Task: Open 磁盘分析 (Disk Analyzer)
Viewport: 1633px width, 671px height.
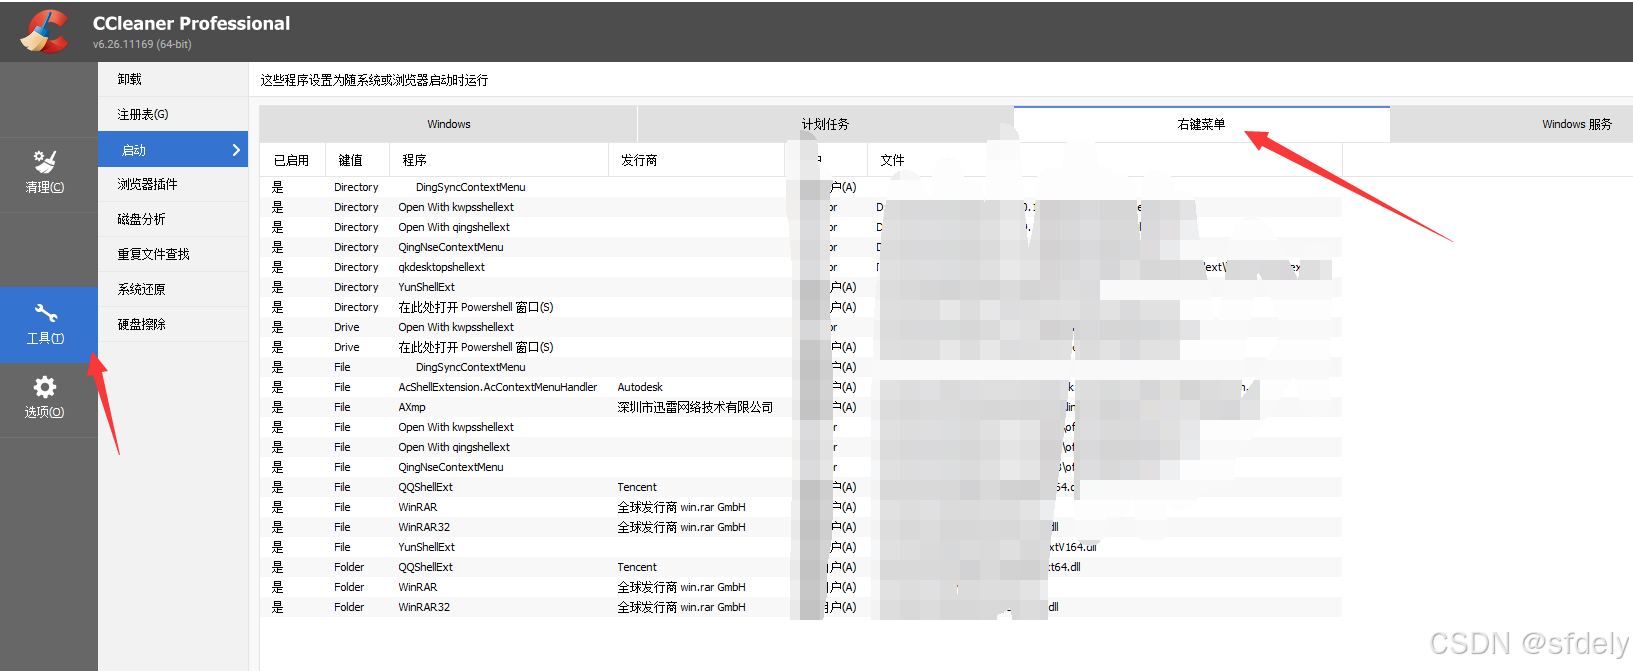Action: [141, 219]
